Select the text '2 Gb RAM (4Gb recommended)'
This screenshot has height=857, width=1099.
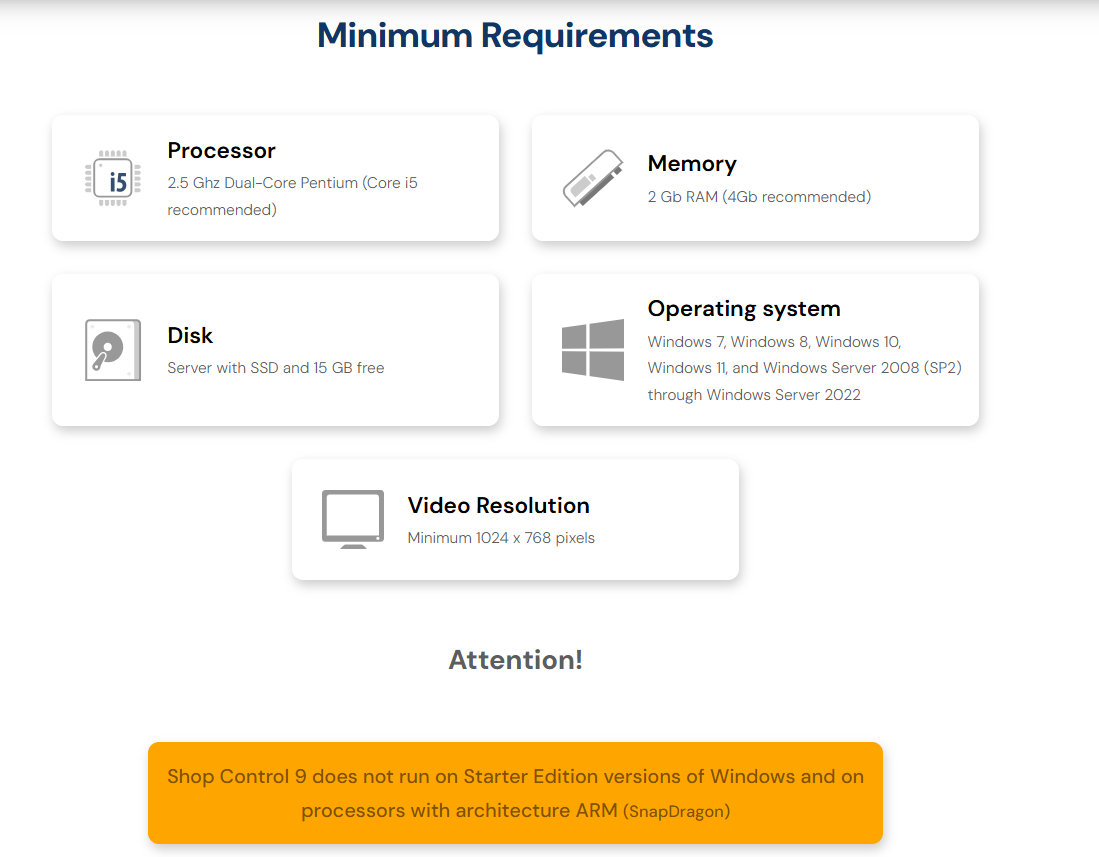(759, 197)
